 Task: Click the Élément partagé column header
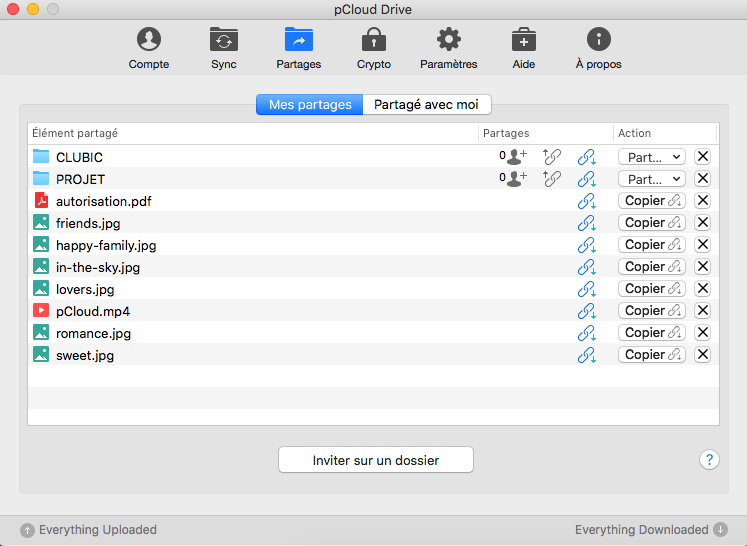(x=253, y=133)
